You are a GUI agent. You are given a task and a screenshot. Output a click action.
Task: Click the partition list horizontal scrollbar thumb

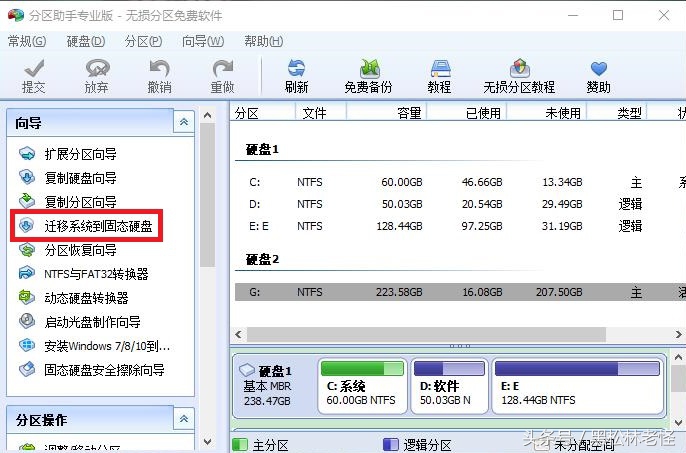426,334
